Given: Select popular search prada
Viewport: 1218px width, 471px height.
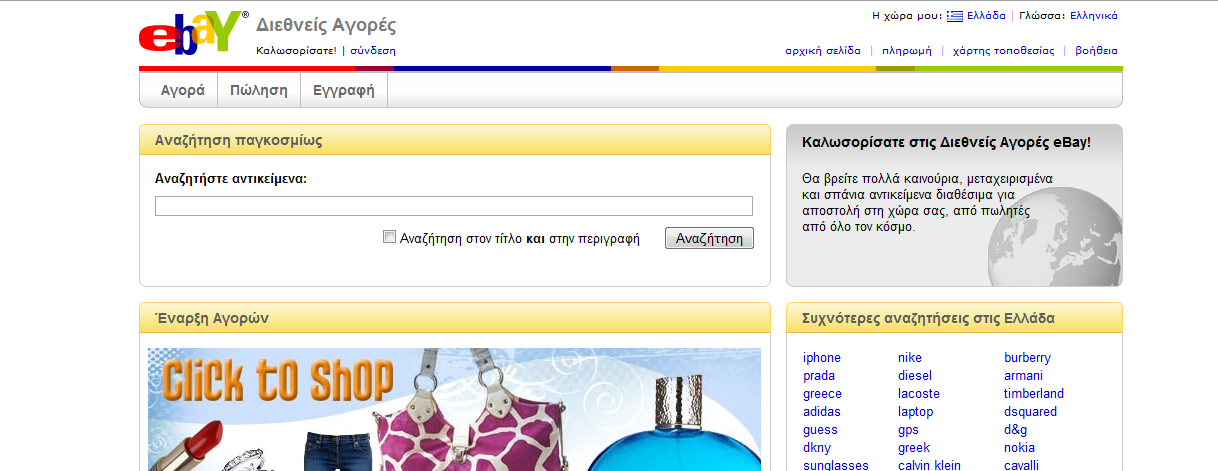Looking at the screenshot, I should [819, 376].
